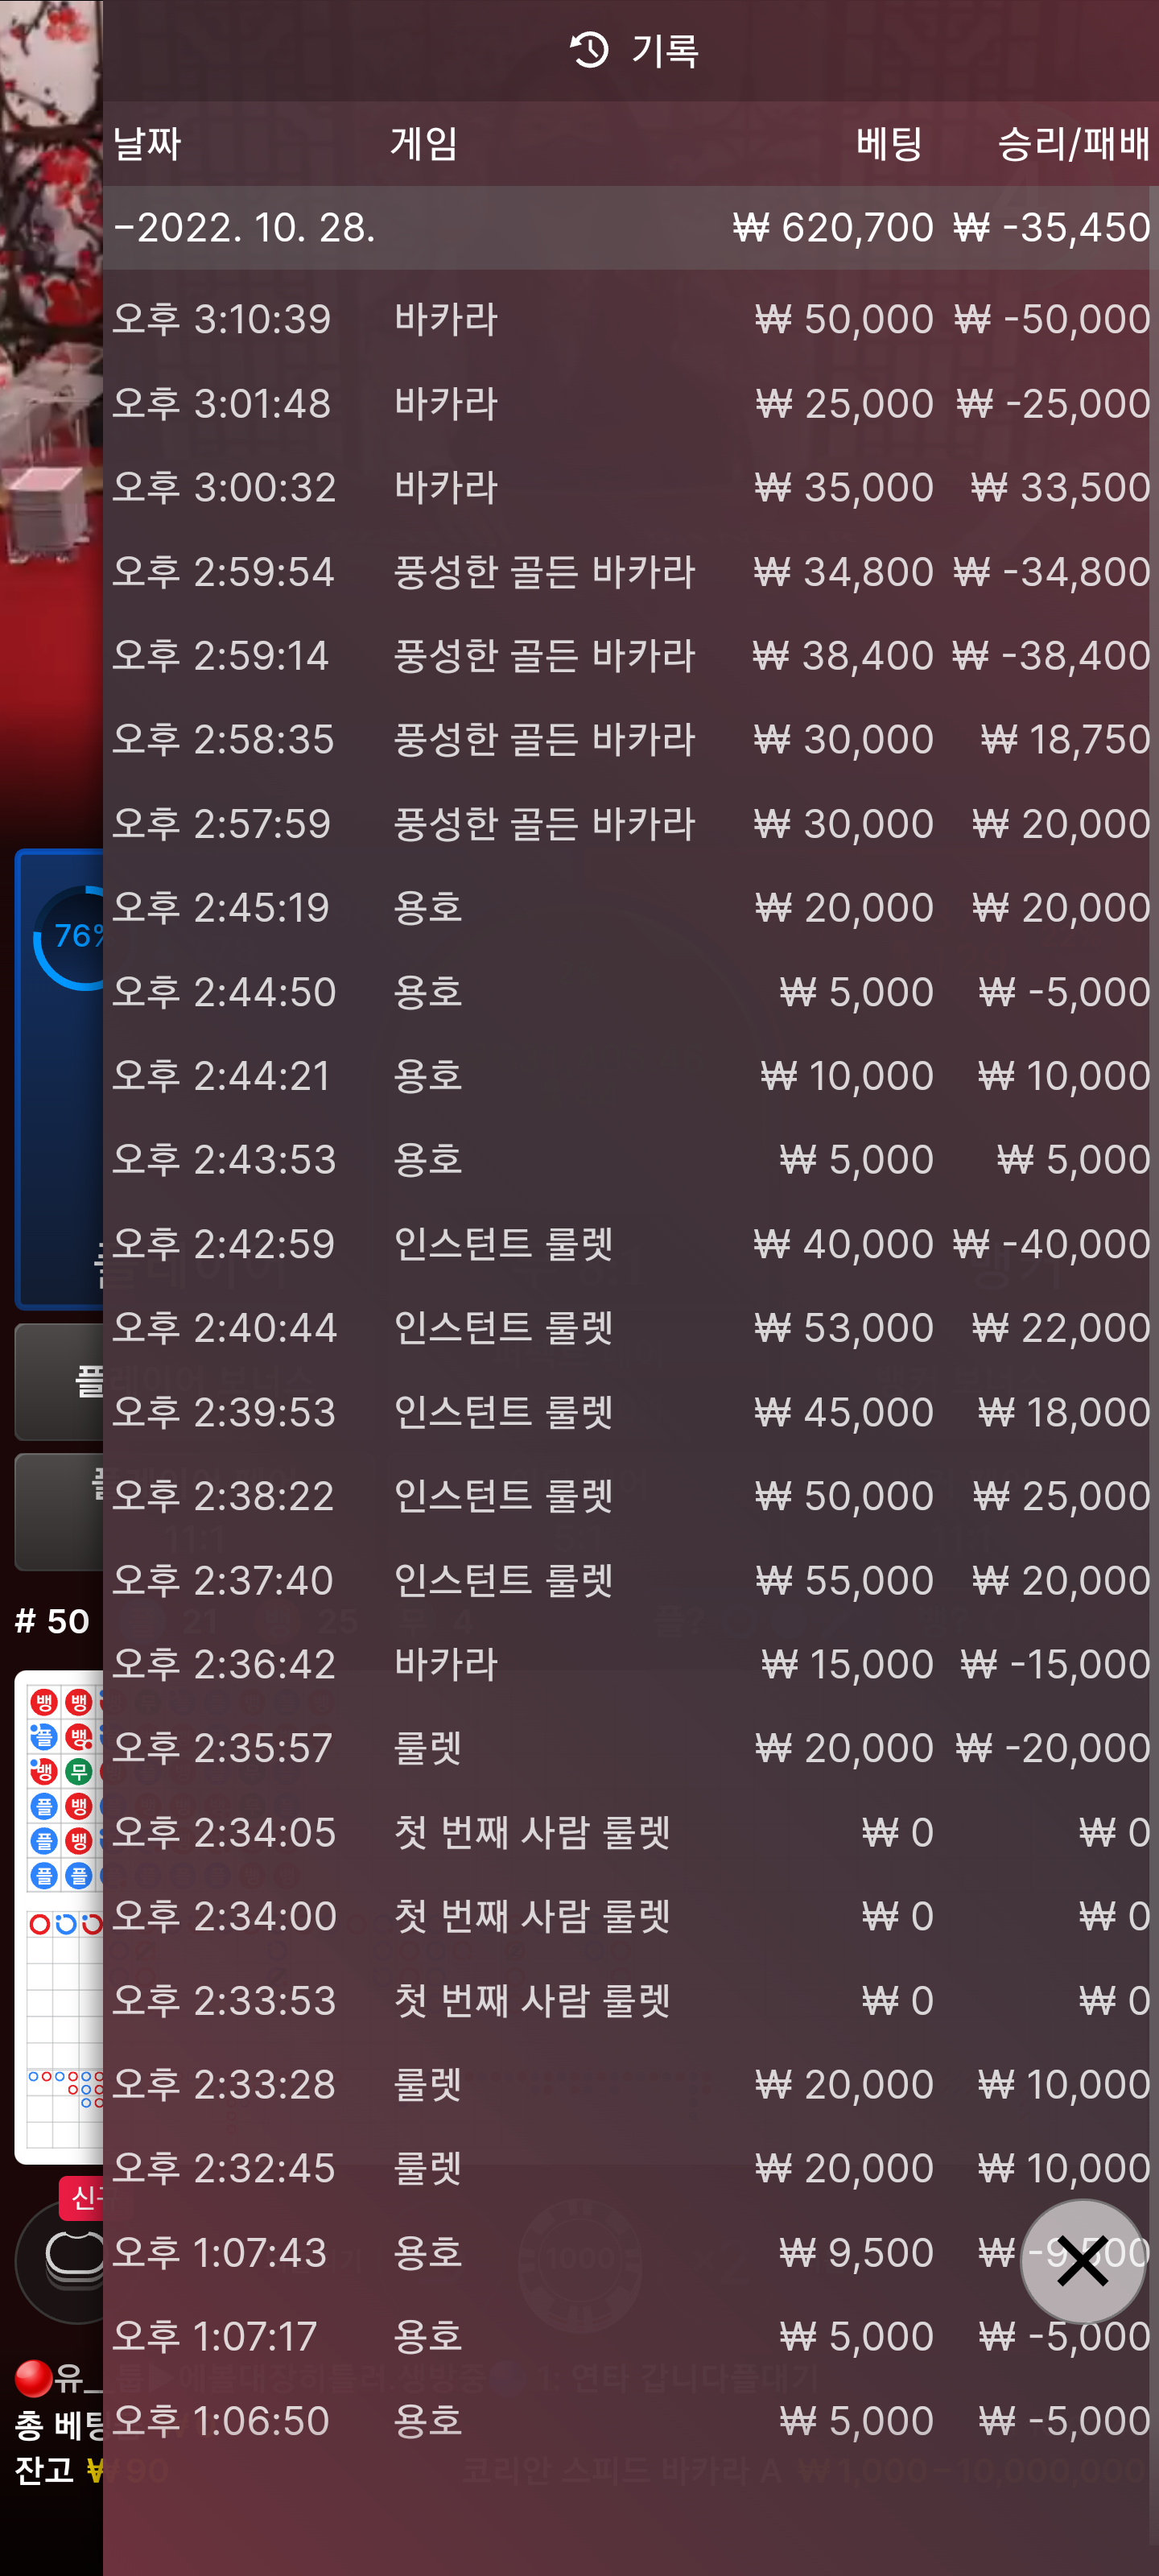
Task: Click the red ball icon beside username
Action: tap(33, 2378)
